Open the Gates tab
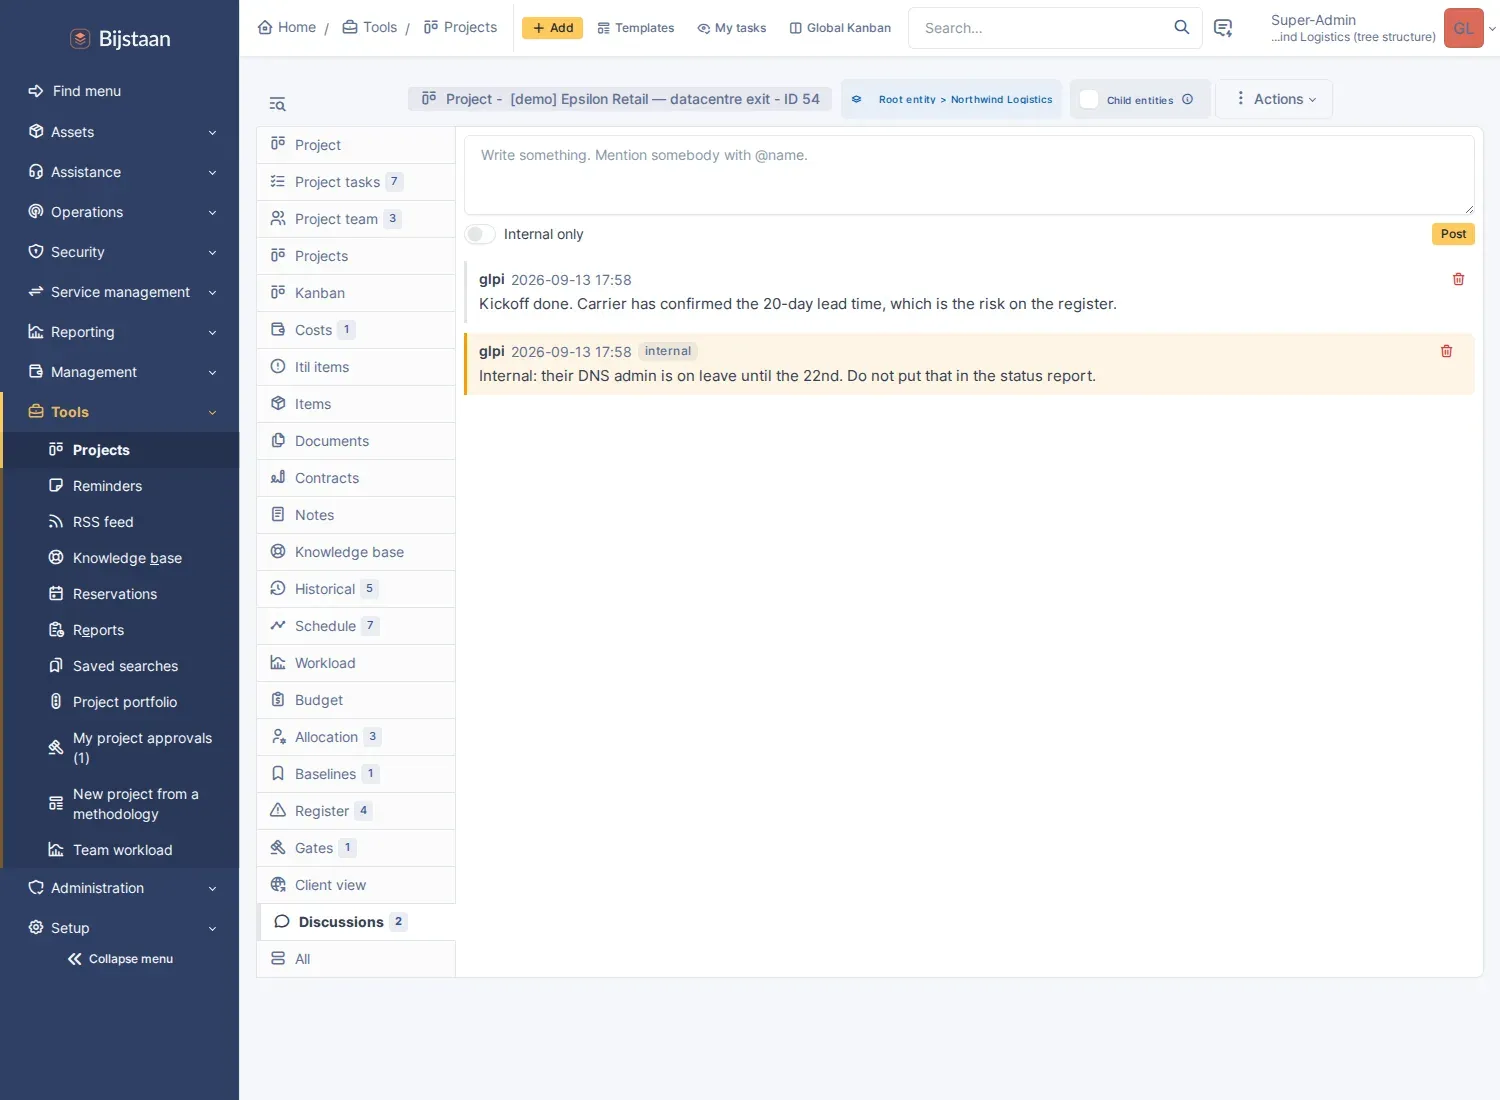Screen dimensions: 1500x1100 tap(356, 848)
